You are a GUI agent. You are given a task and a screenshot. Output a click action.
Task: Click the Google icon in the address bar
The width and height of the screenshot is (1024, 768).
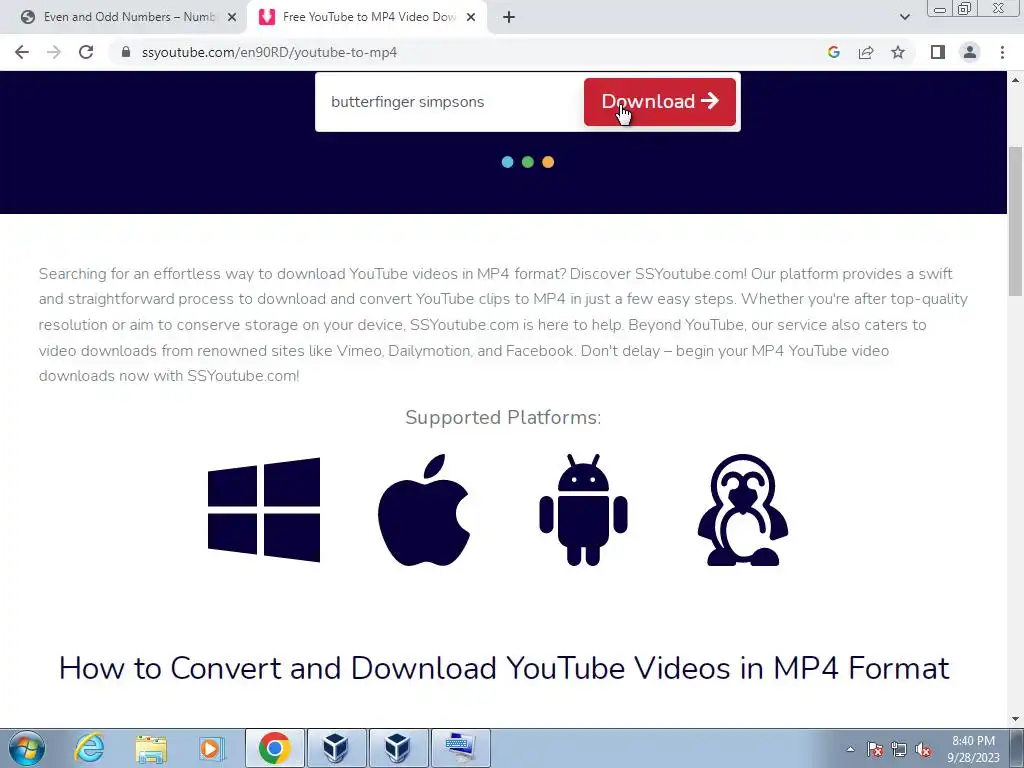833,52
